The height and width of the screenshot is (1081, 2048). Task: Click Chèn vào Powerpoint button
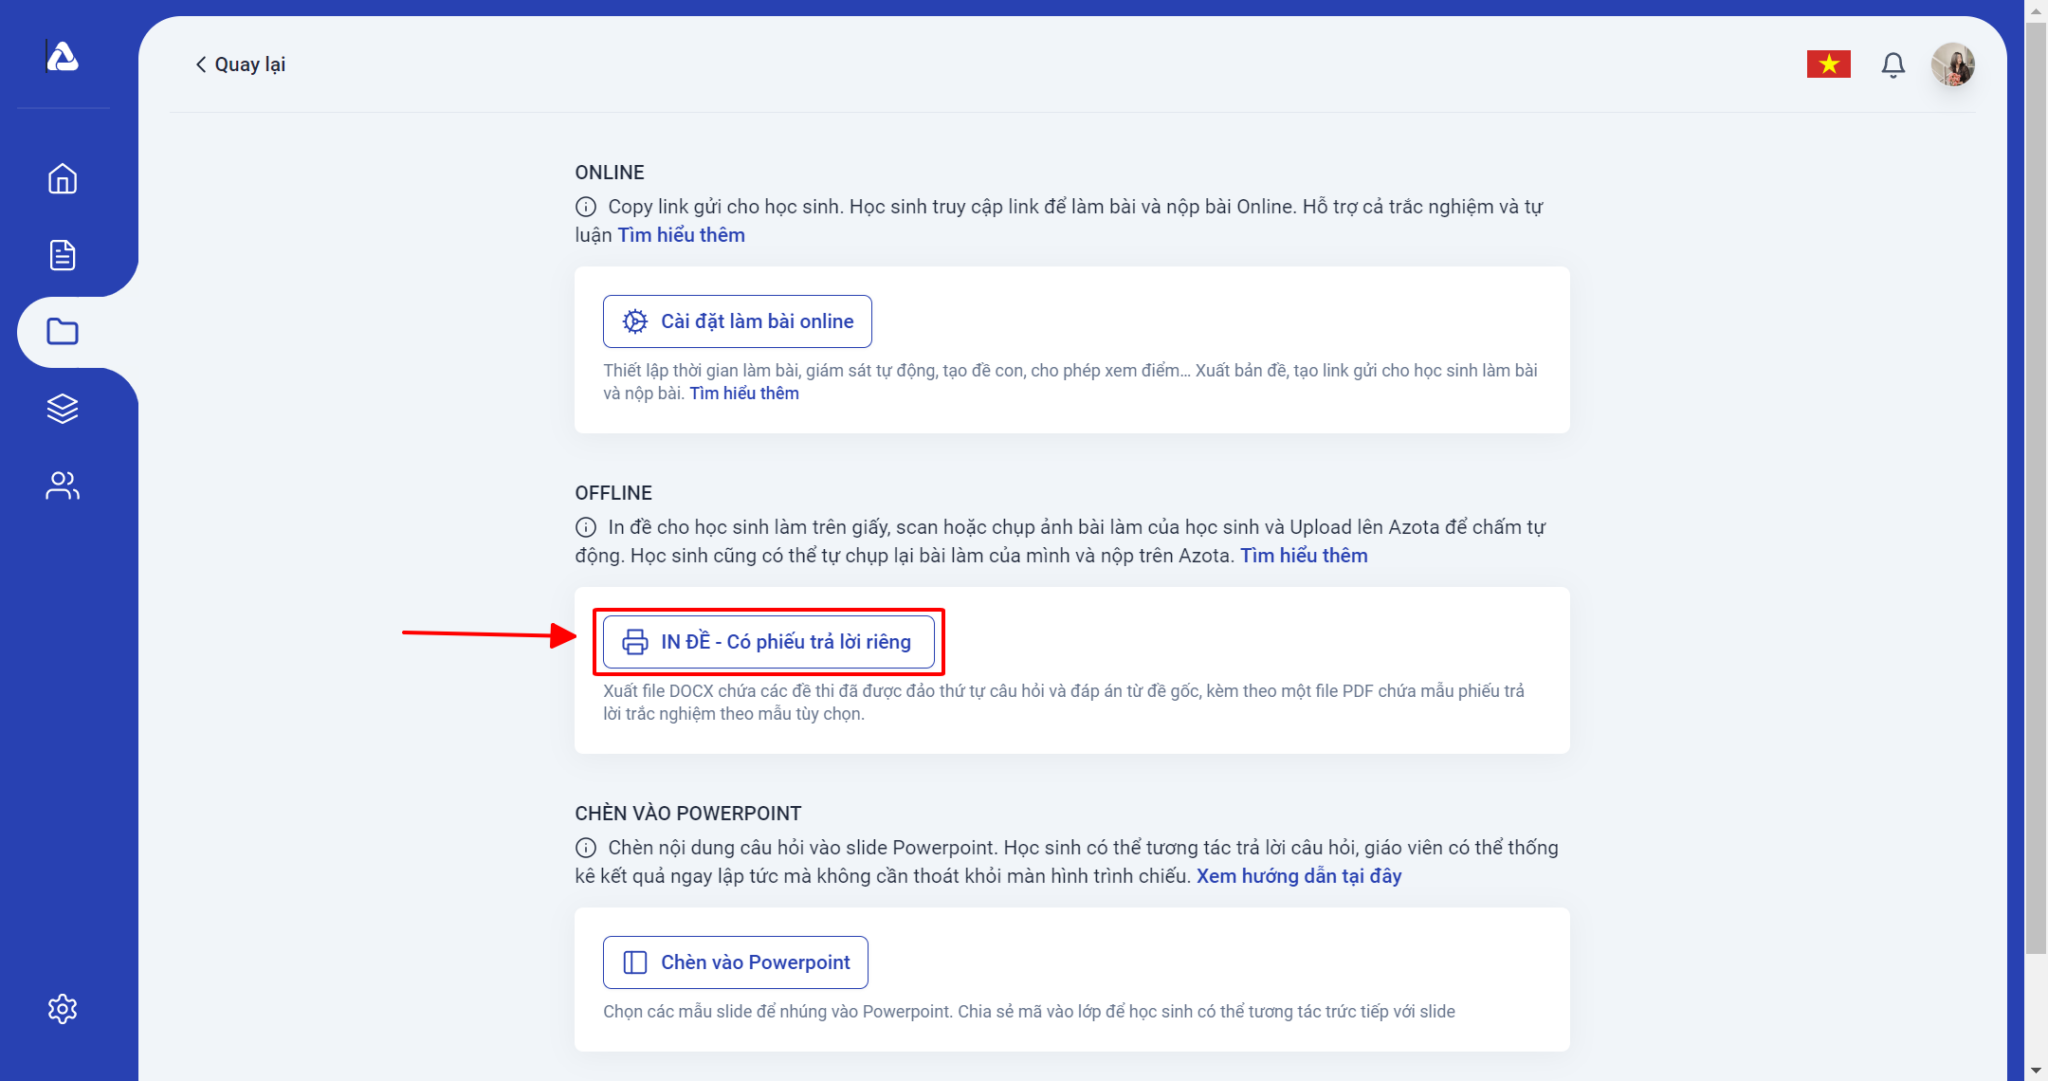click(x=735, y=962)
